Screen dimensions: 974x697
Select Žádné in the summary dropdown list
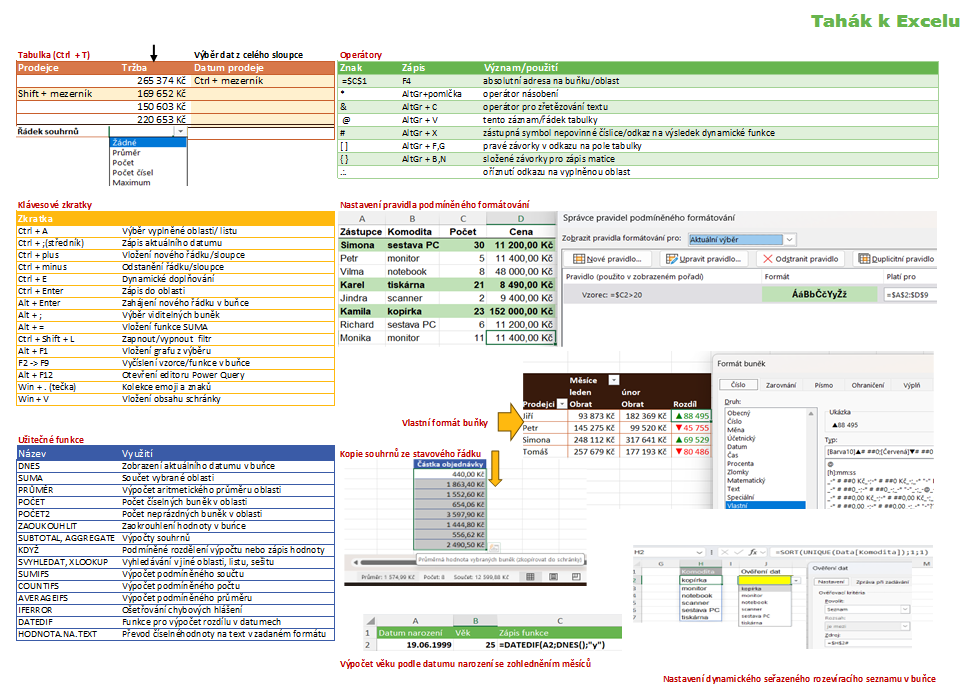[x=148, y=142]
